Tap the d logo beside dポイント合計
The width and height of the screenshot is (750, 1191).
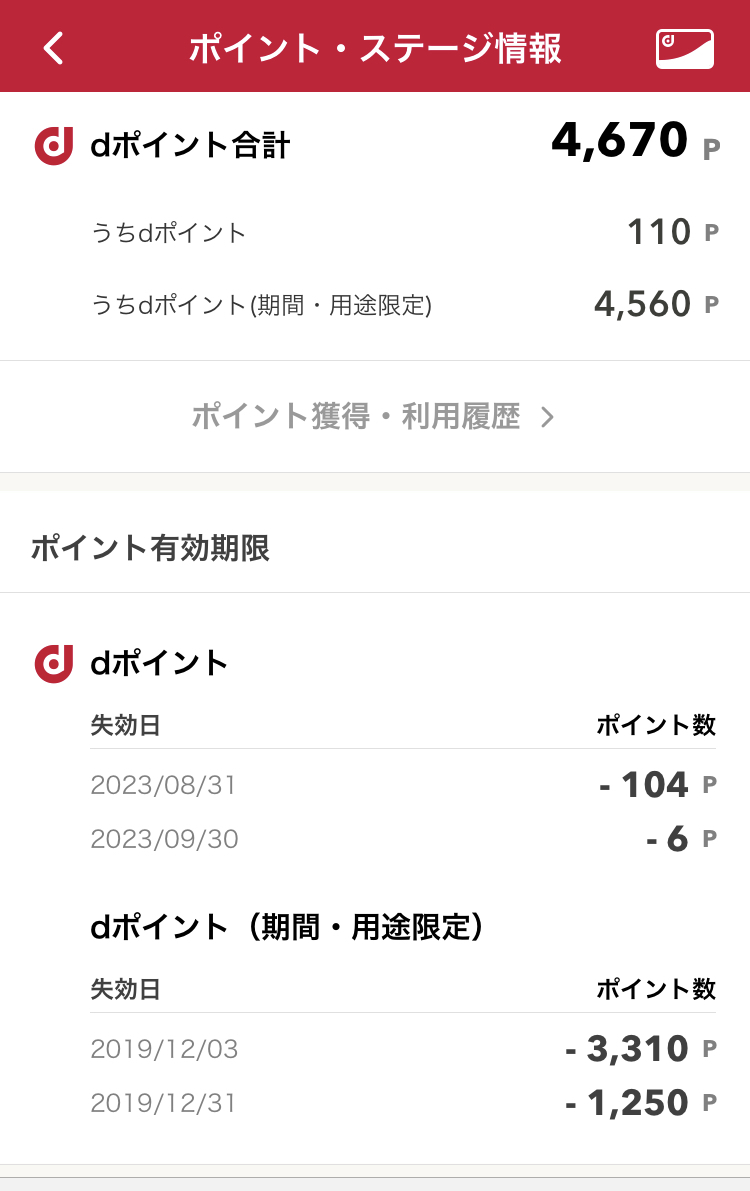(54, 146)
